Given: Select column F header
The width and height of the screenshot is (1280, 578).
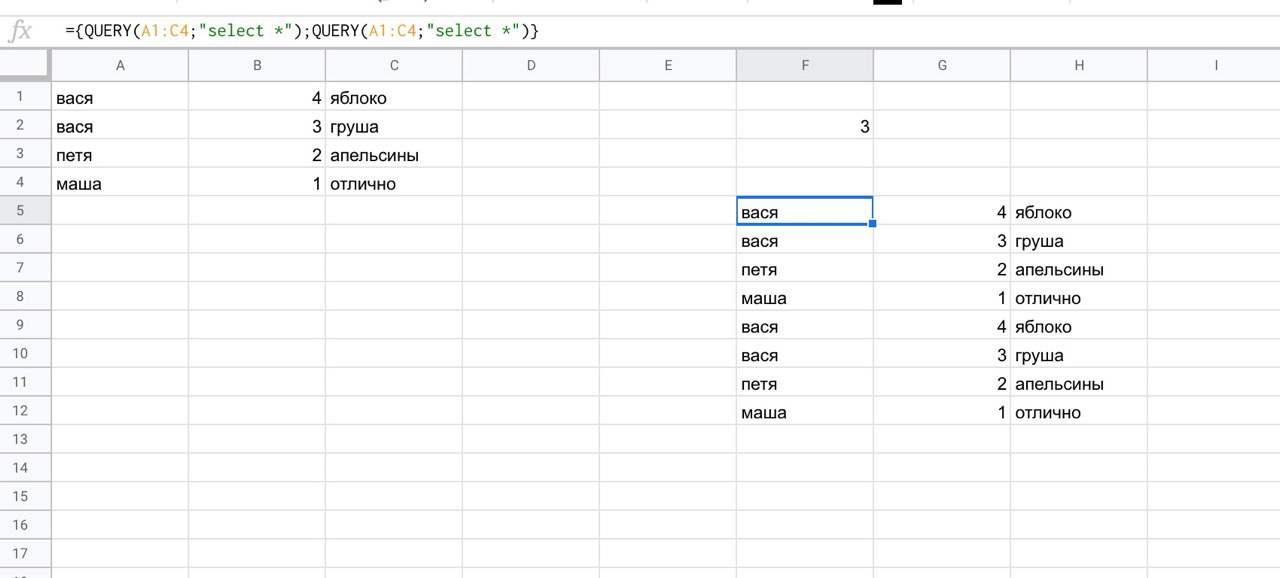Looking at the screenshot, I should (805, 65).
